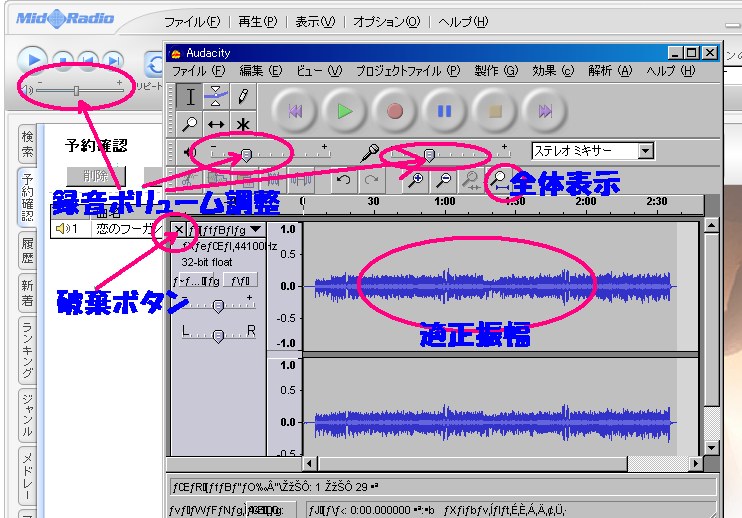This screenshot has height=518, width=742.
Task: Click the MidRadio speaker volume icon
Action: (27, 90)
